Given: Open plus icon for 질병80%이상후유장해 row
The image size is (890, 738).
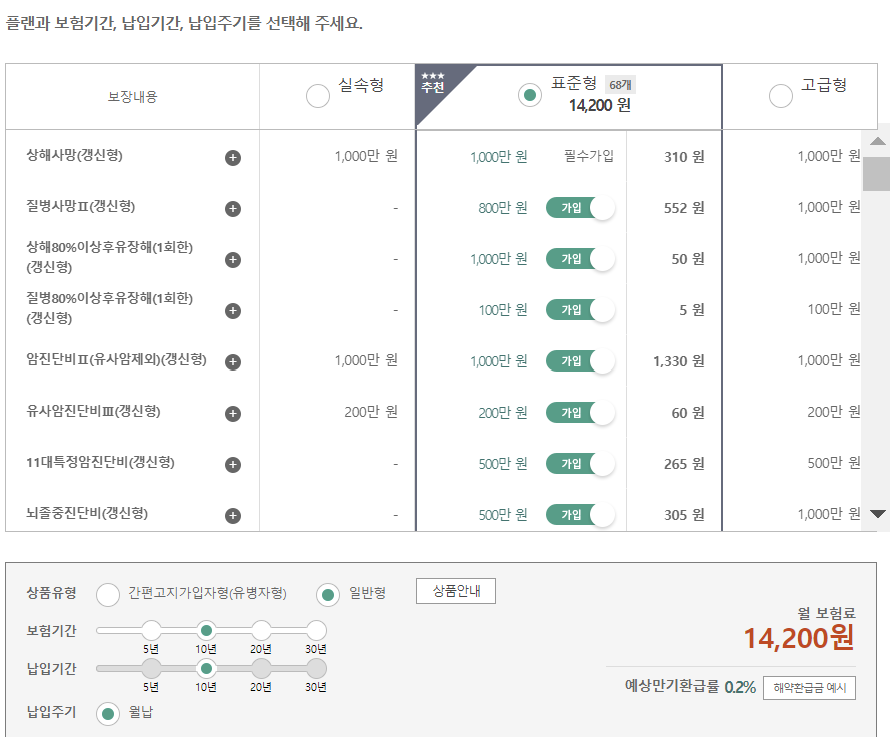Looking at the screenshot, I should point(233,311).
